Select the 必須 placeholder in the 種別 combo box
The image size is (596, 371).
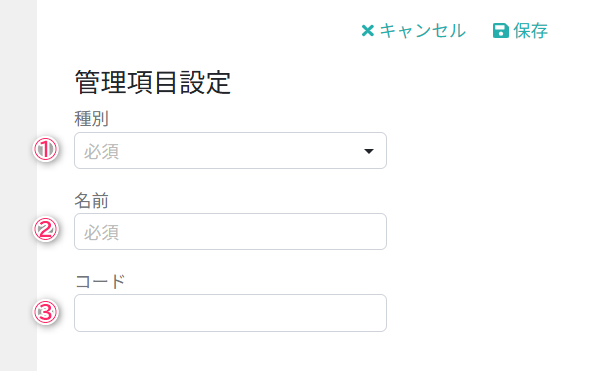[101, 152]
